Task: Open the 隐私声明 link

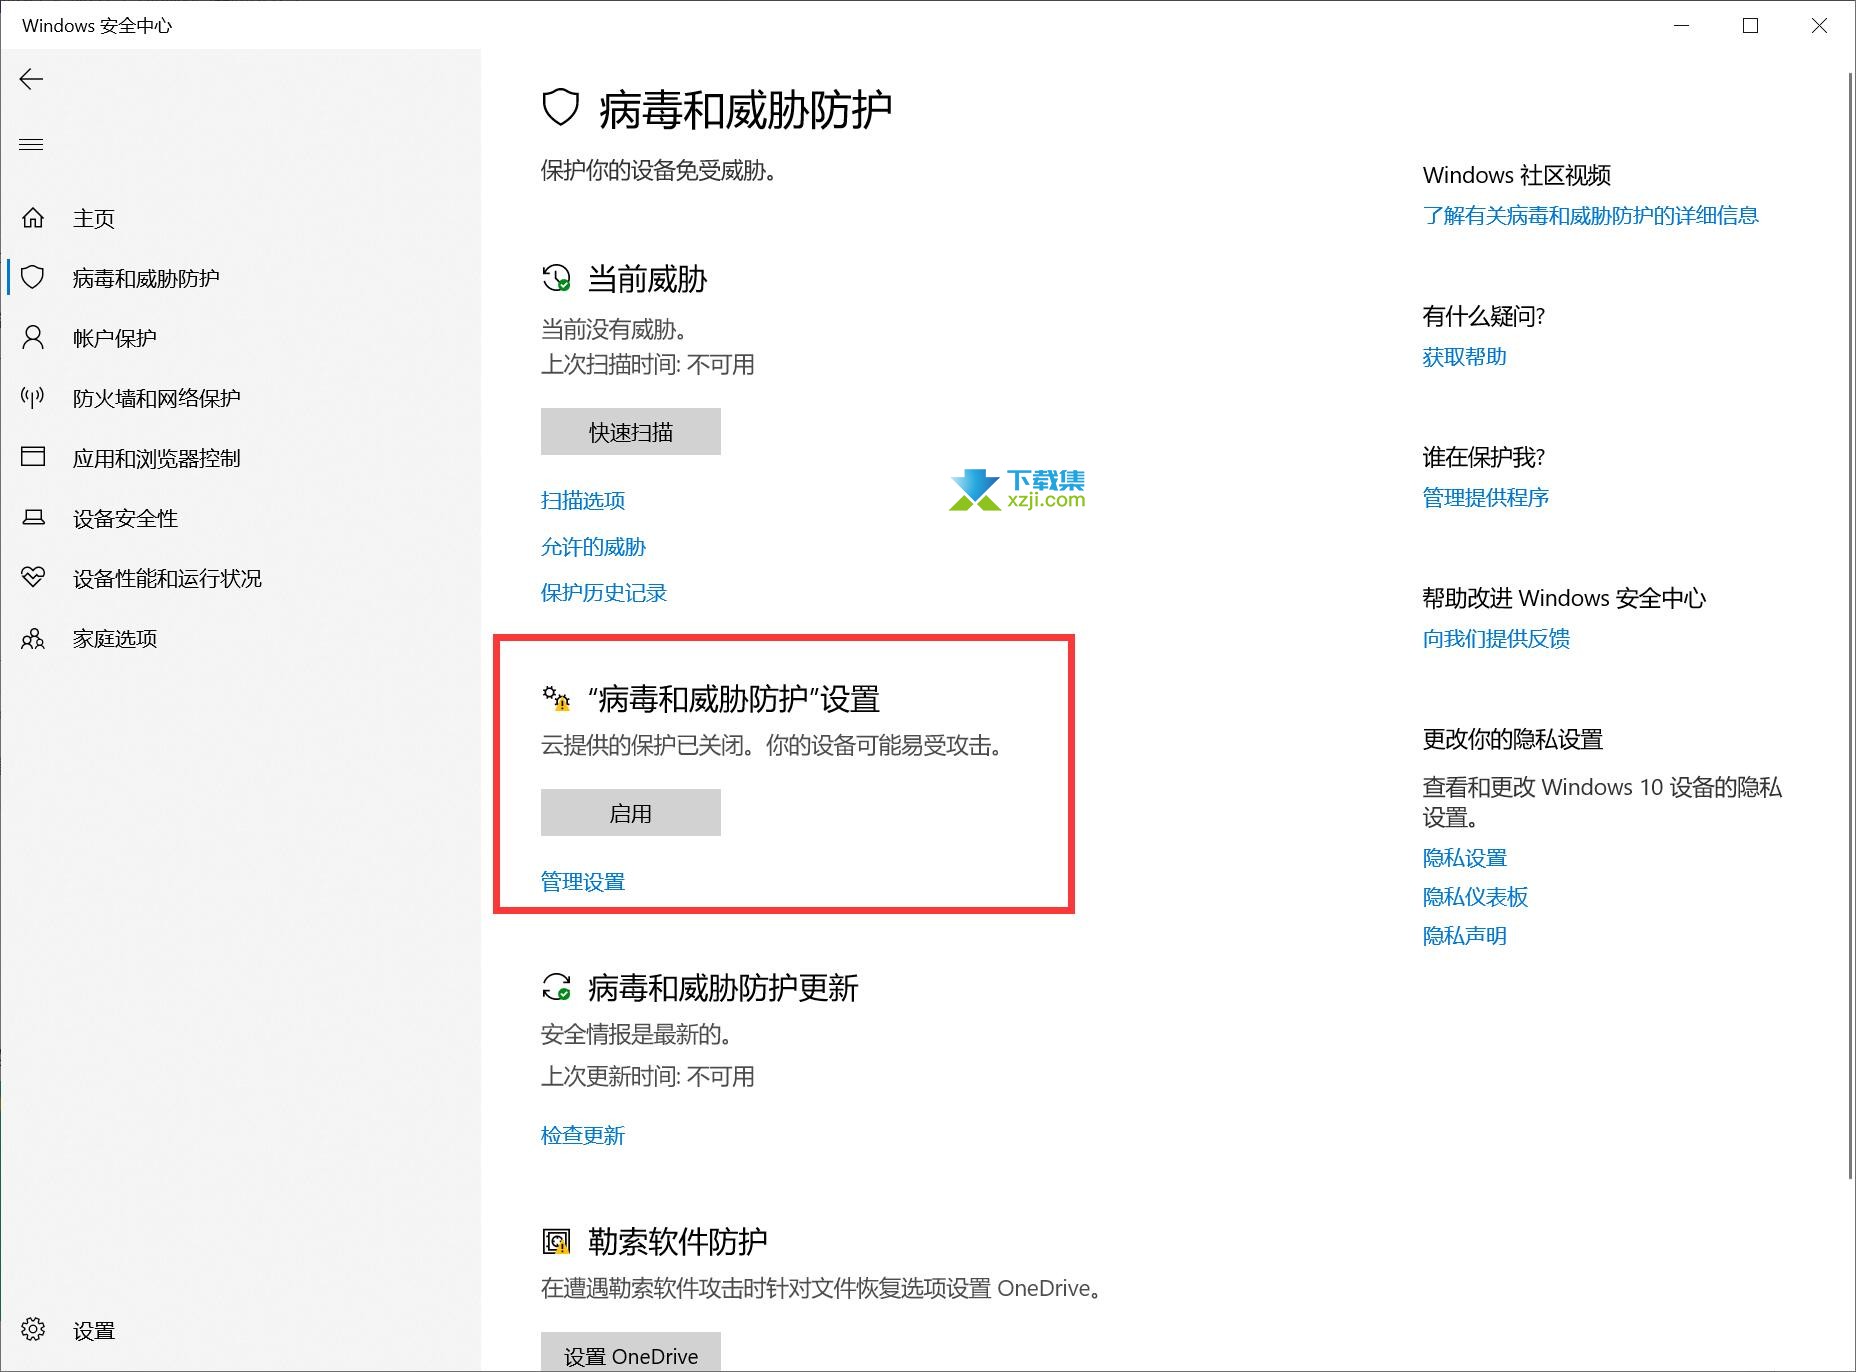Action: (x=1465, y=936)
